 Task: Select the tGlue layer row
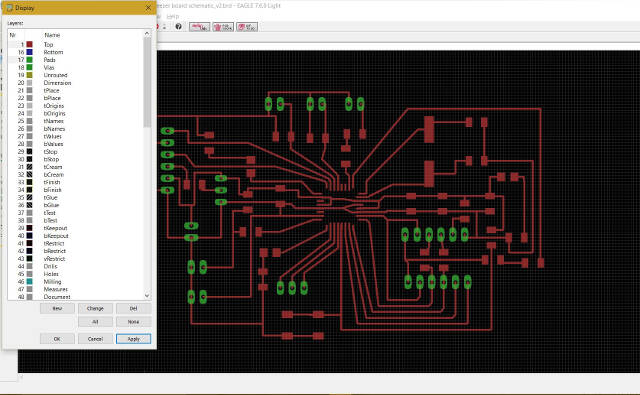pyautogui.click(x=76, y=198)
